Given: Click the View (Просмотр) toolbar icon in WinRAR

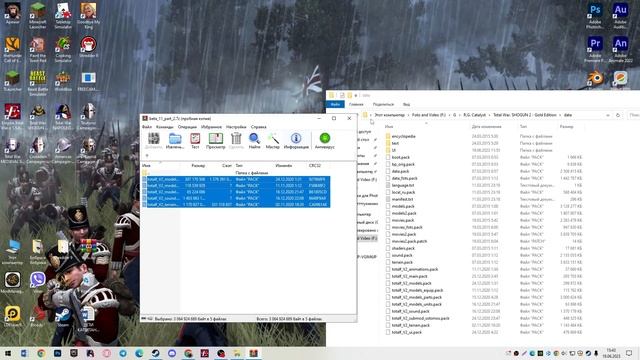Looking at the screenshot, I should 216,141.
